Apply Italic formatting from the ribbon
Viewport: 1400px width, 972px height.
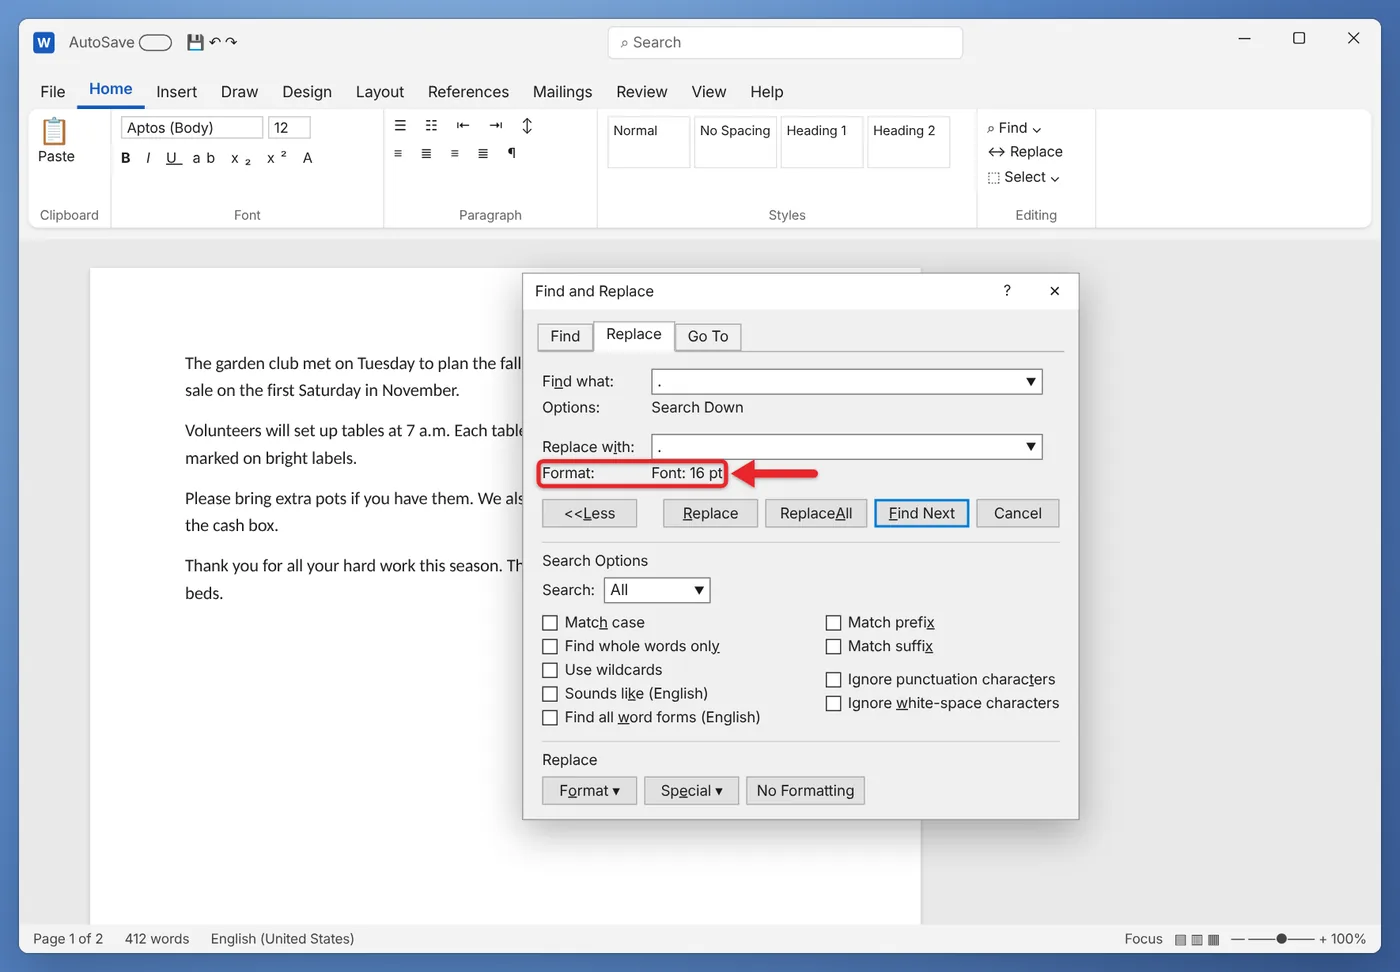pyautogui.click(x=148, y=158)
